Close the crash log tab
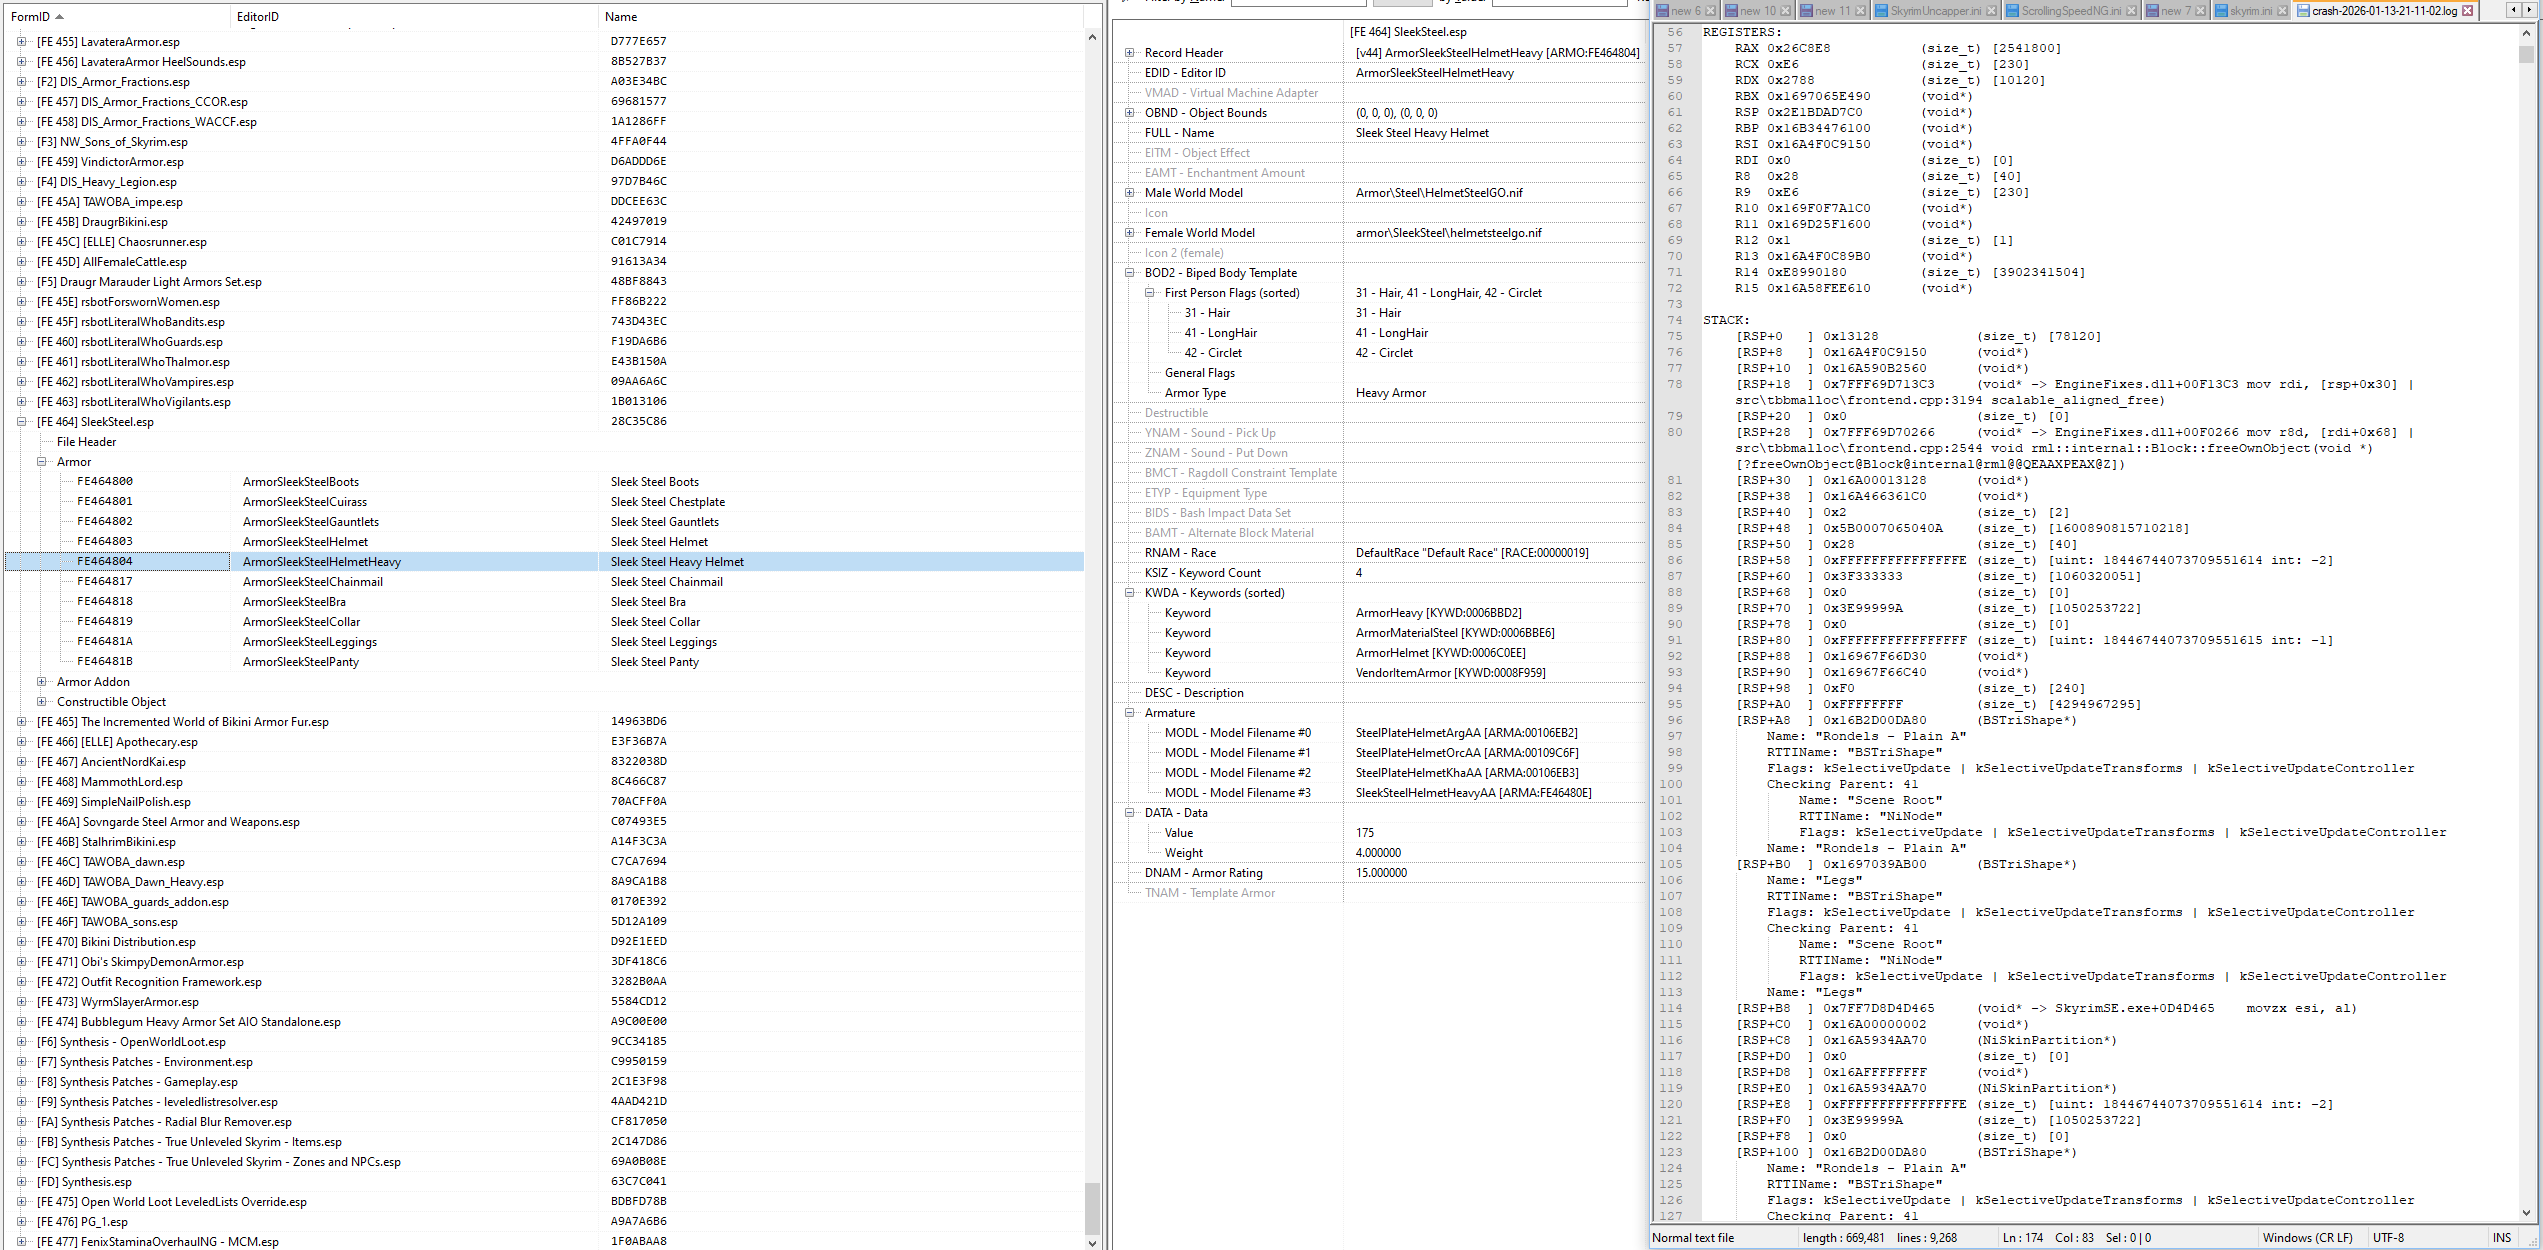2543x1250 pixels. pos(2467,11)
